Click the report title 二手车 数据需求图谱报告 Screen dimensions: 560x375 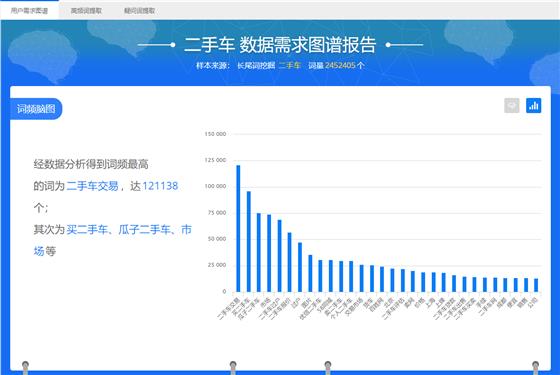(x=280, y=45)
